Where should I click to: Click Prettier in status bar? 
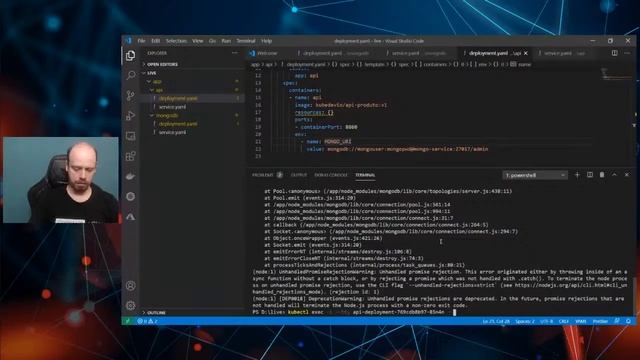pos(600,321)
